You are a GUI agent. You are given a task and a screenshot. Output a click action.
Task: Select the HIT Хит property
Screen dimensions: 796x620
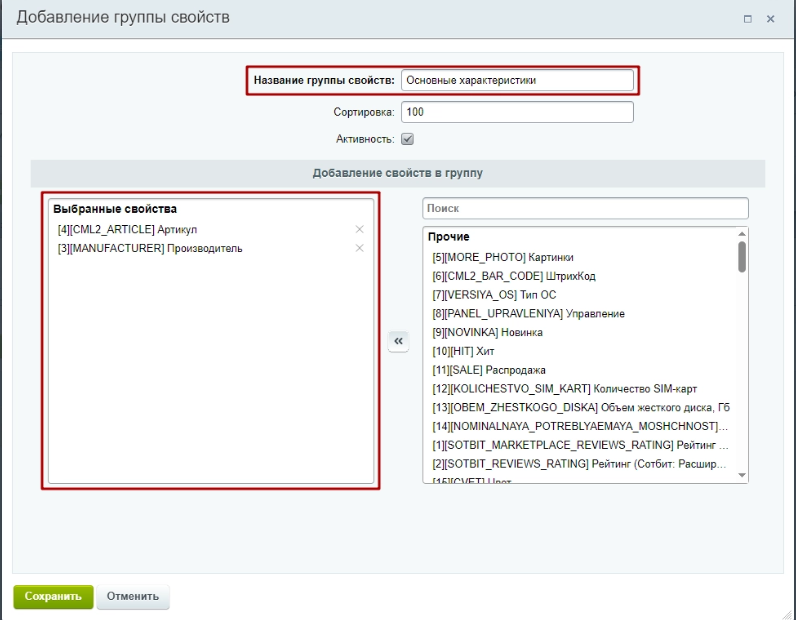pos(464,352)
